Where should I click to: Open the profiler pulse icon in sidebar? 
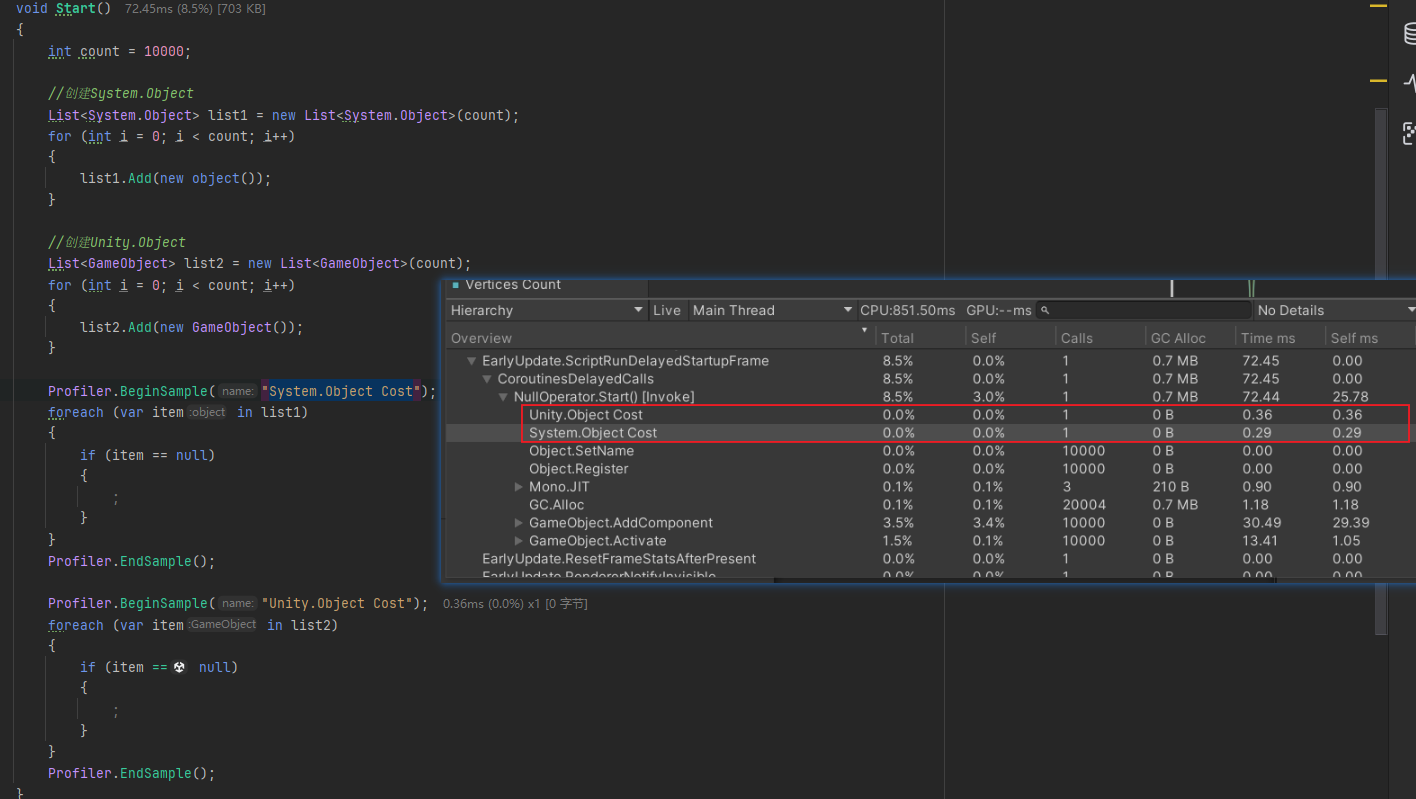point(1409,84)
